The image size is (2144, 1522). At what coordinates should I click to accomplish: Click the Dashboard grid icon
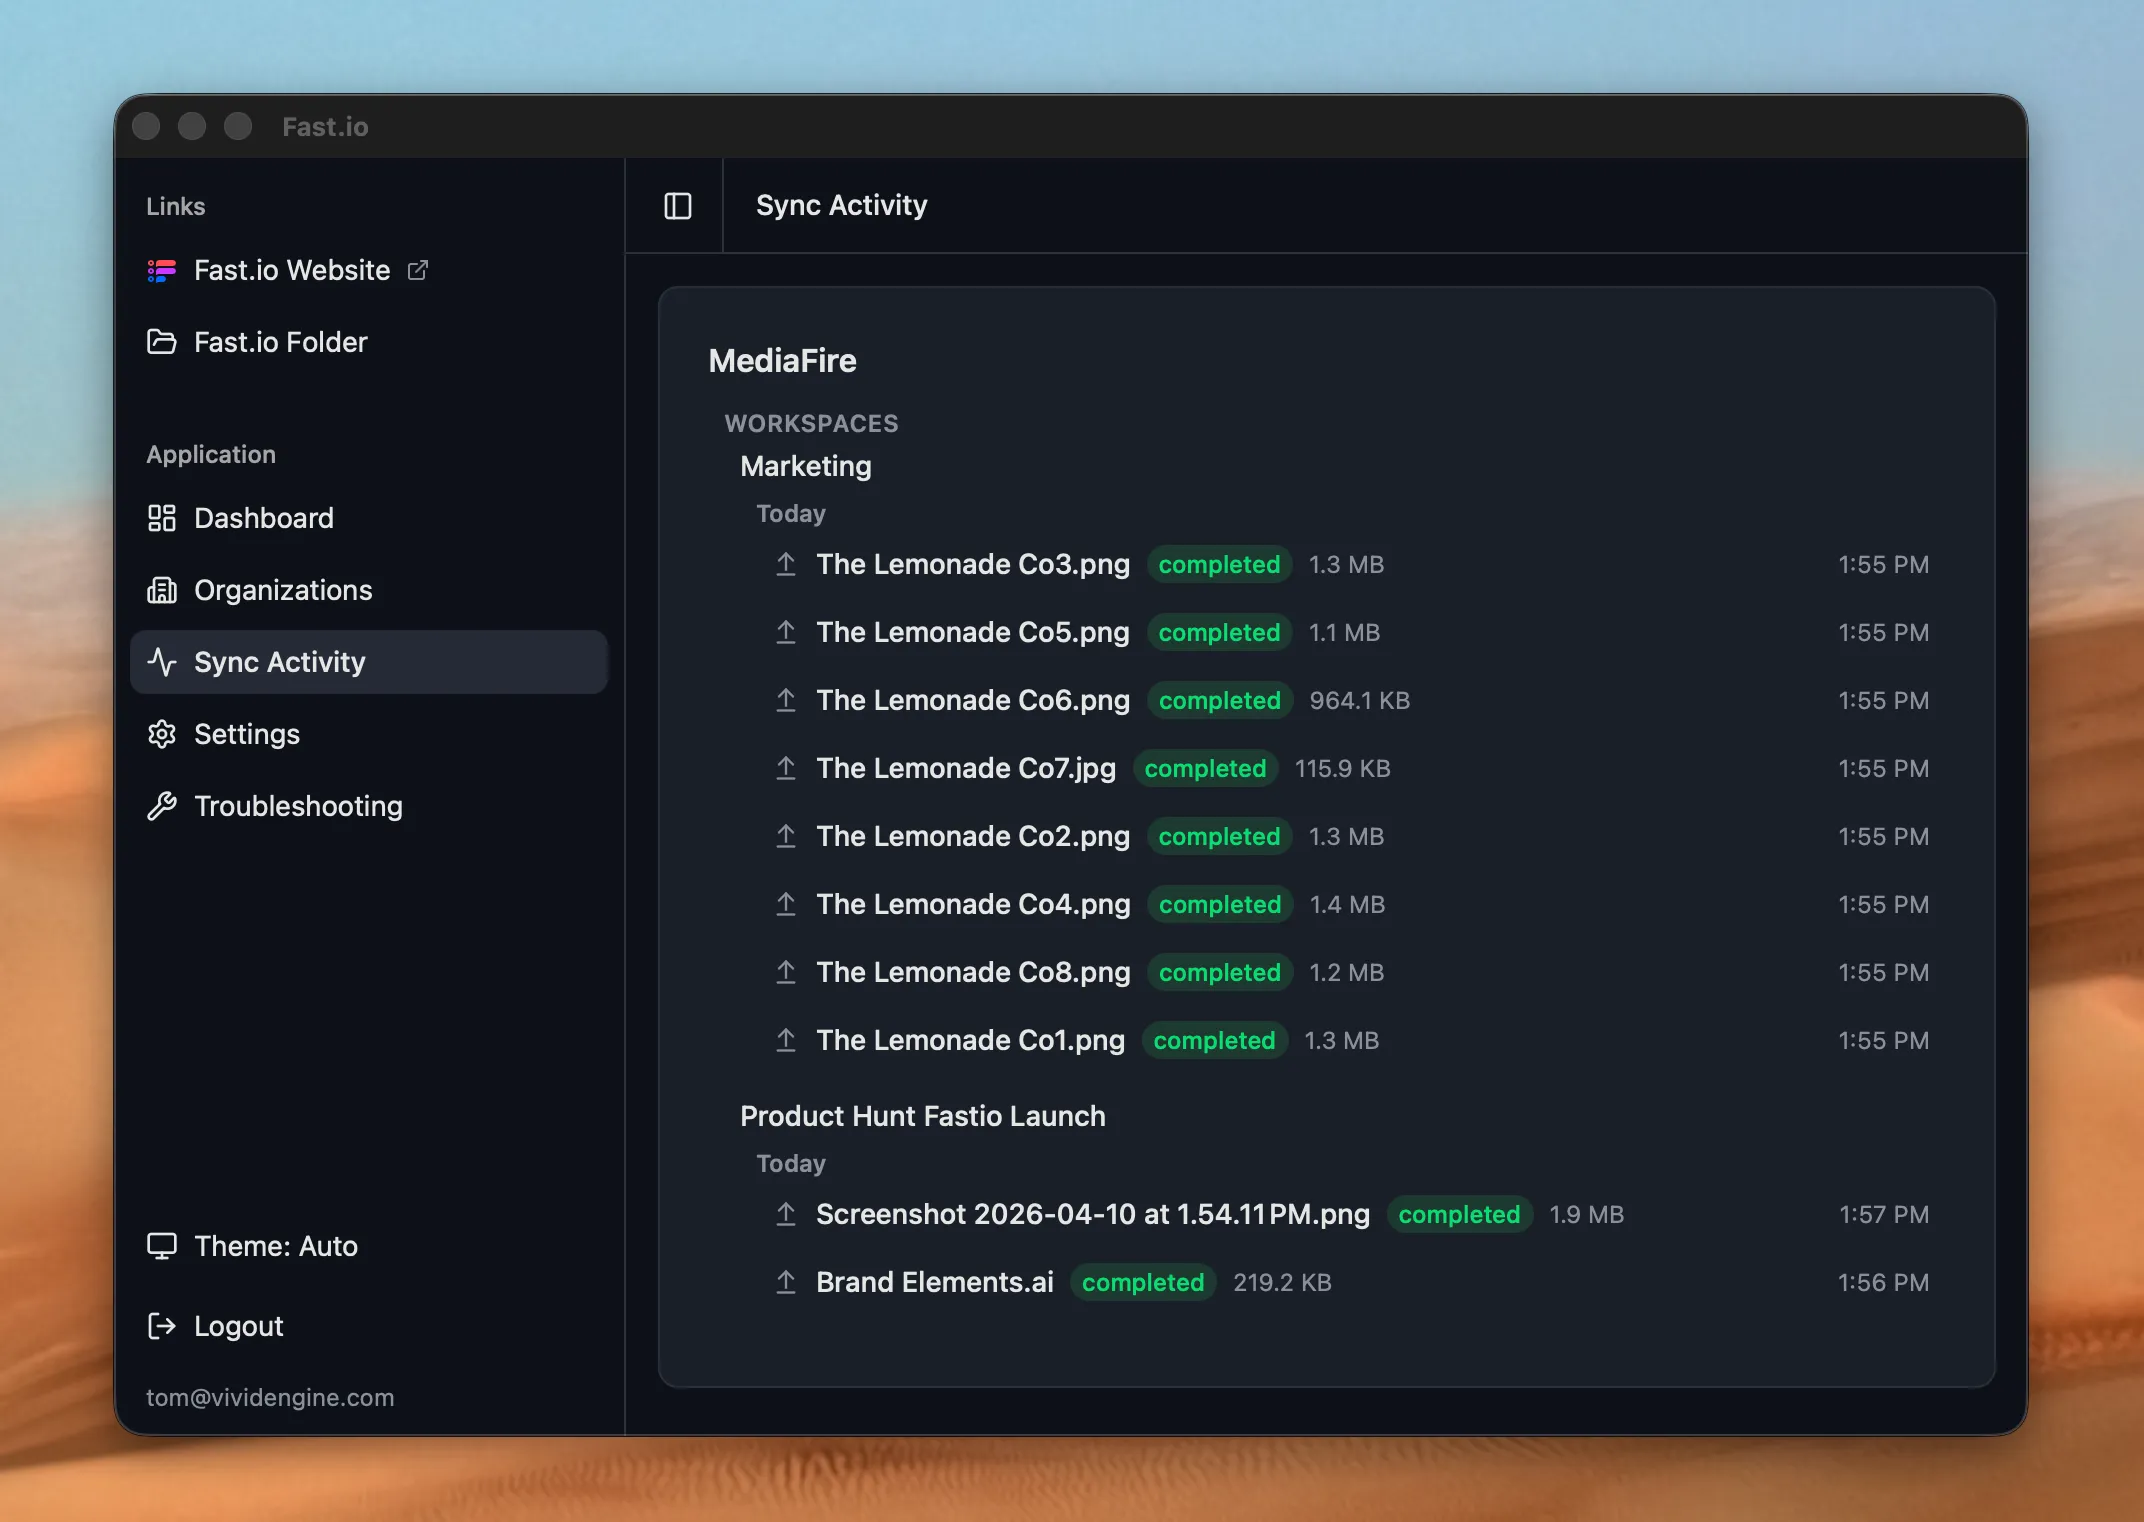163,518
